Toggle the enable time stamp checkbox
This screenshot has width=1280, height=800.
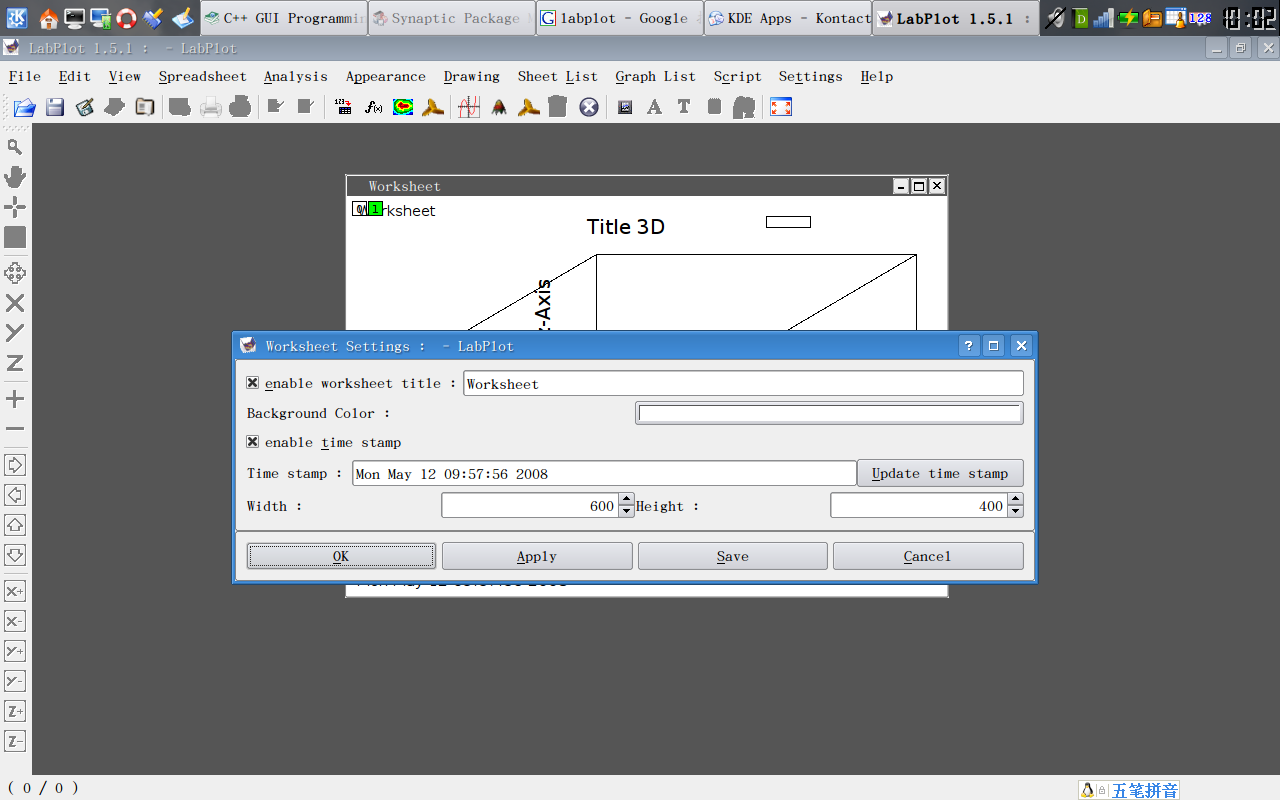coord(253,442)
